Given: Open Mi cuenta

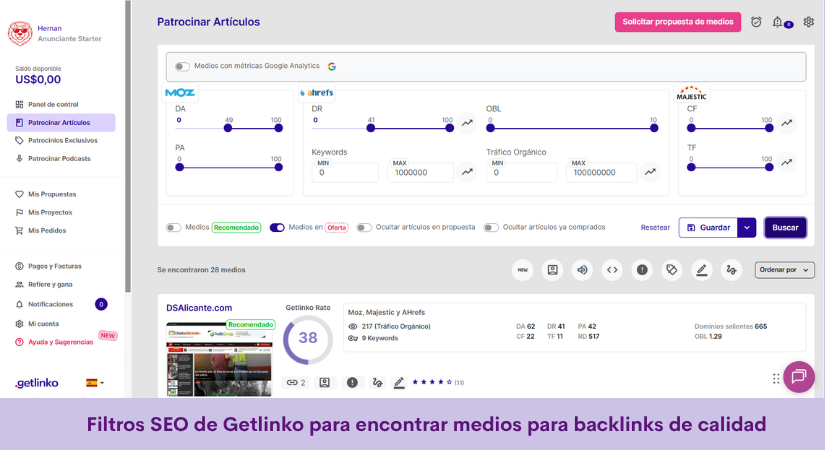Looking at the screenshot, I should [43, 324].
